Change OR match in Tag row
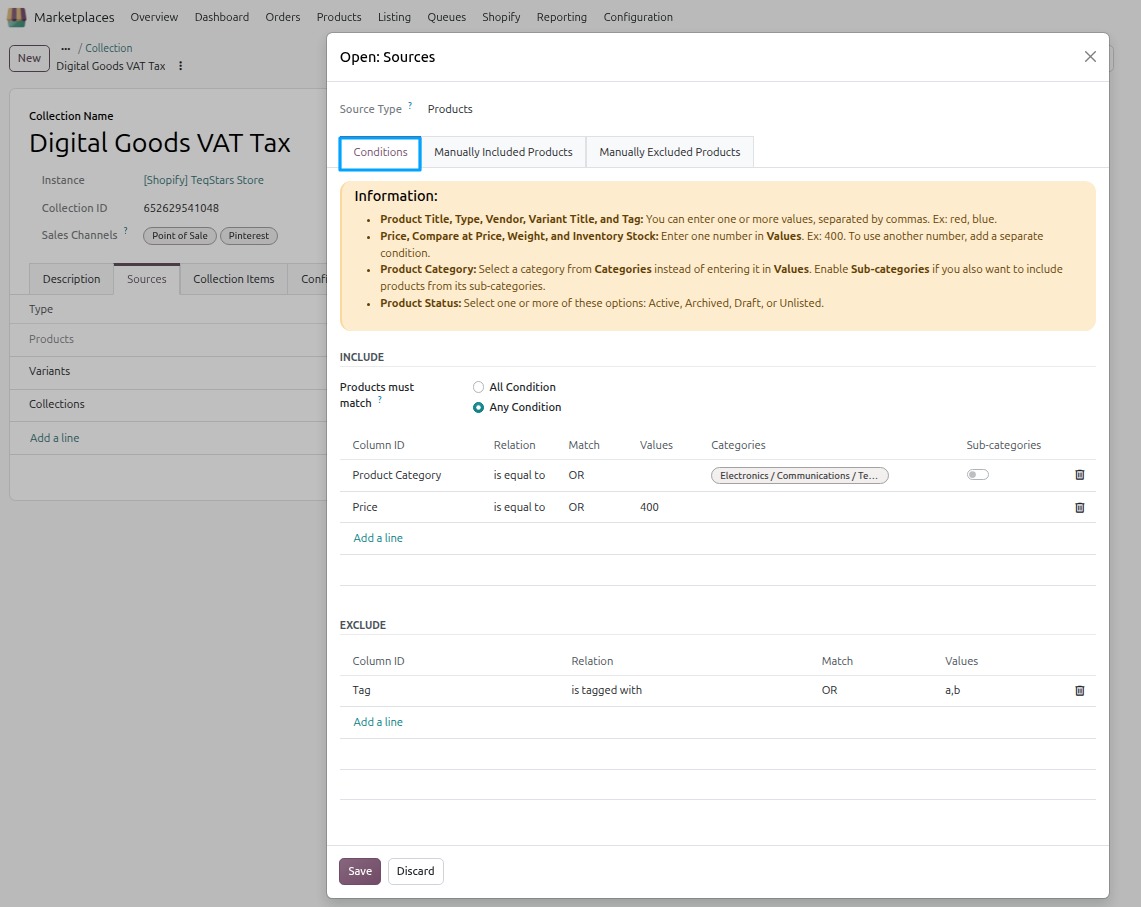 pyautogui.click(x=830, y=690)
